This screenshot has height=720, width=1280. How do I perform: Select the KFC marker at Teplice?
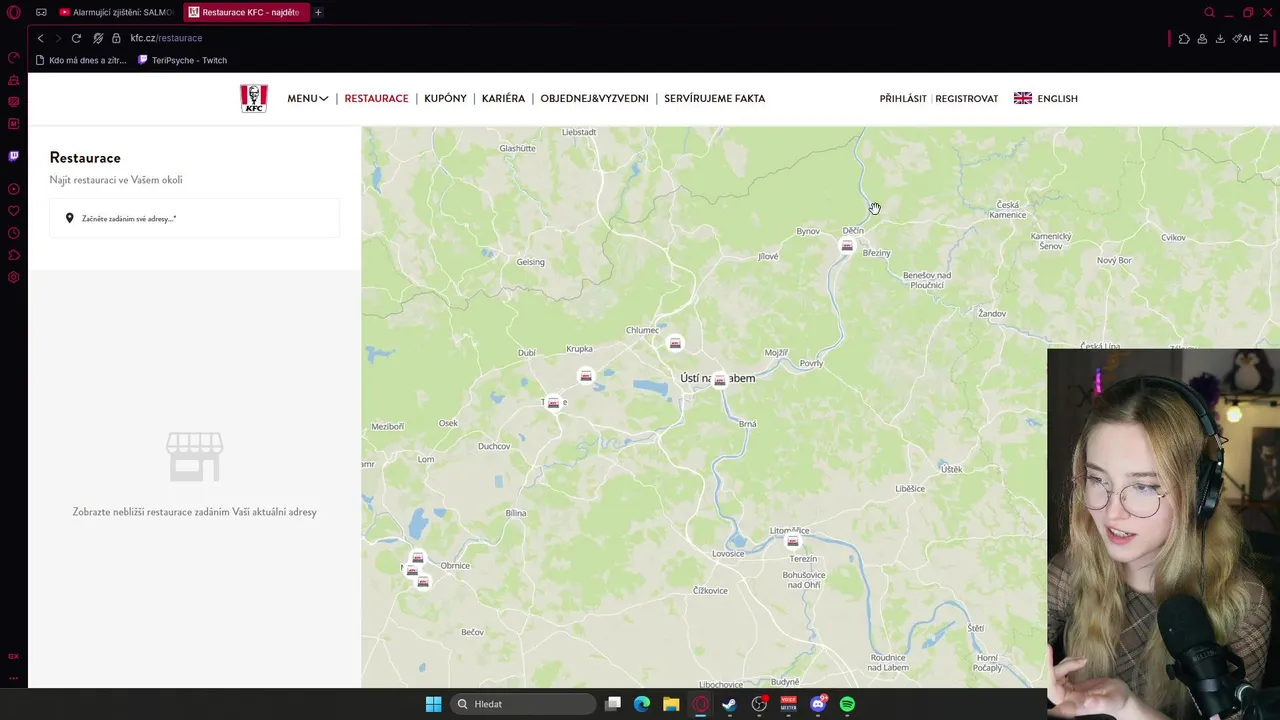553,402
